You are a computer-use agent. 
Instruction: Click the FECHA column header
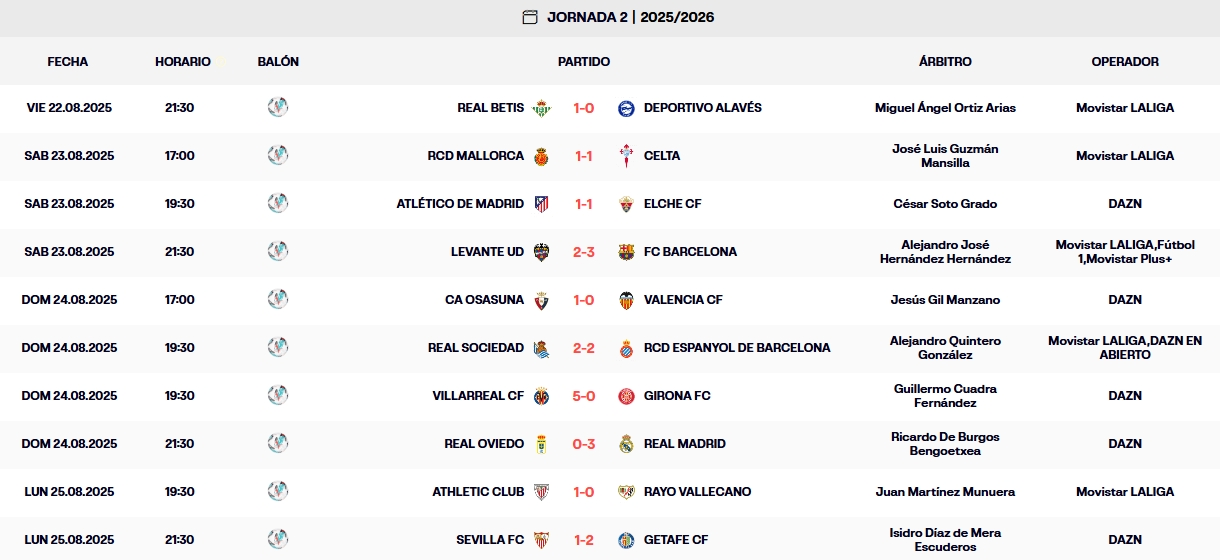(68, 62)
